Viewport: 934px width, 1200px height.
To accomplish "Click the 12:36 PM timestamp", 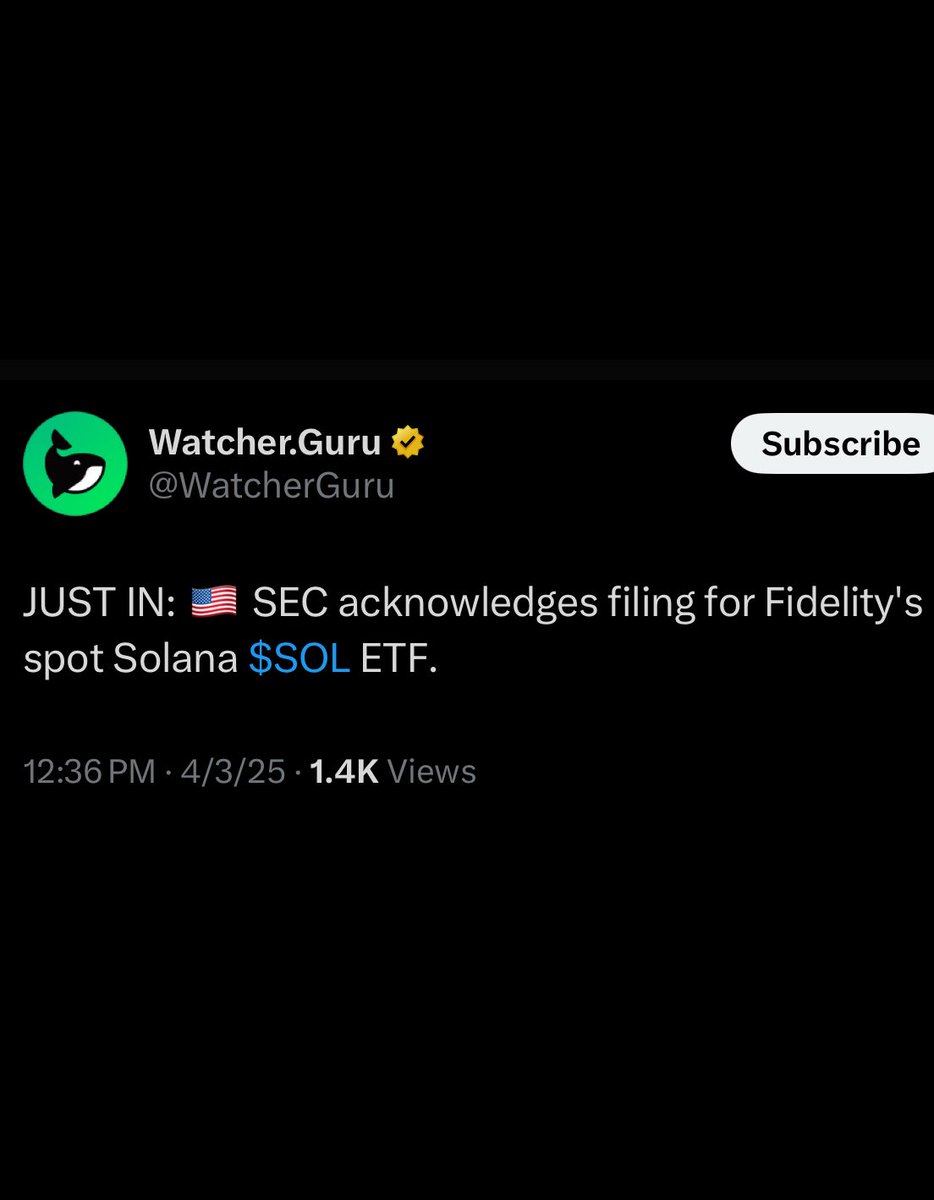I will 89,771.
